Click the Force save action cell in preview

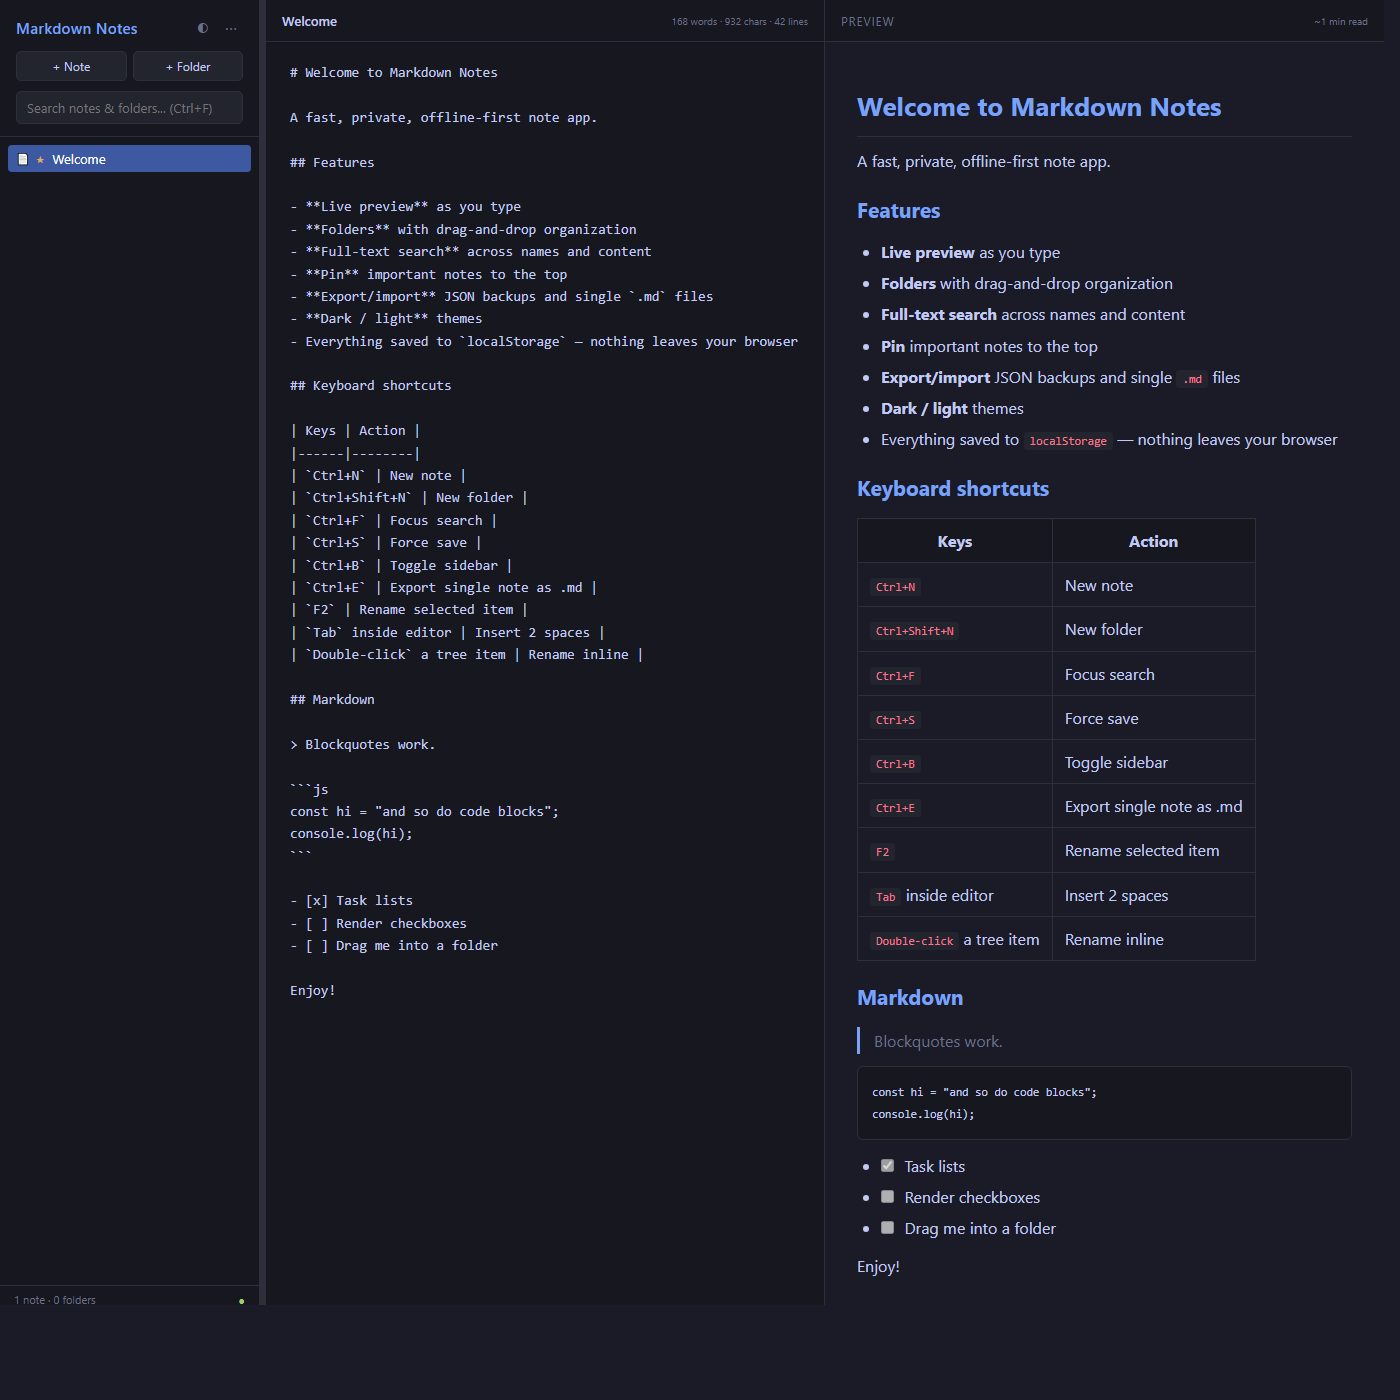pyautogui.click(x=1153, y=718)
